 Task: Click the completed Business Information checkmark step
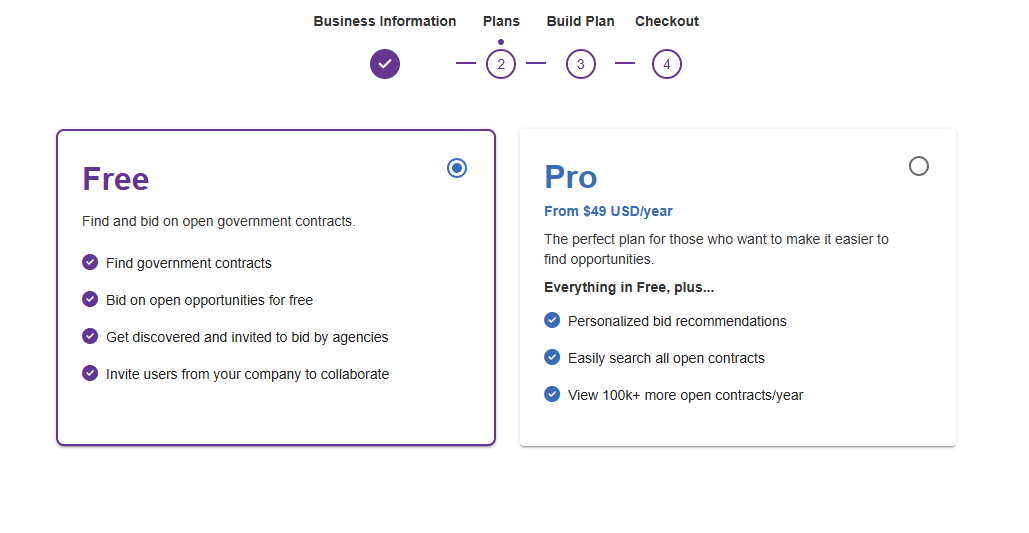point(385,64)
